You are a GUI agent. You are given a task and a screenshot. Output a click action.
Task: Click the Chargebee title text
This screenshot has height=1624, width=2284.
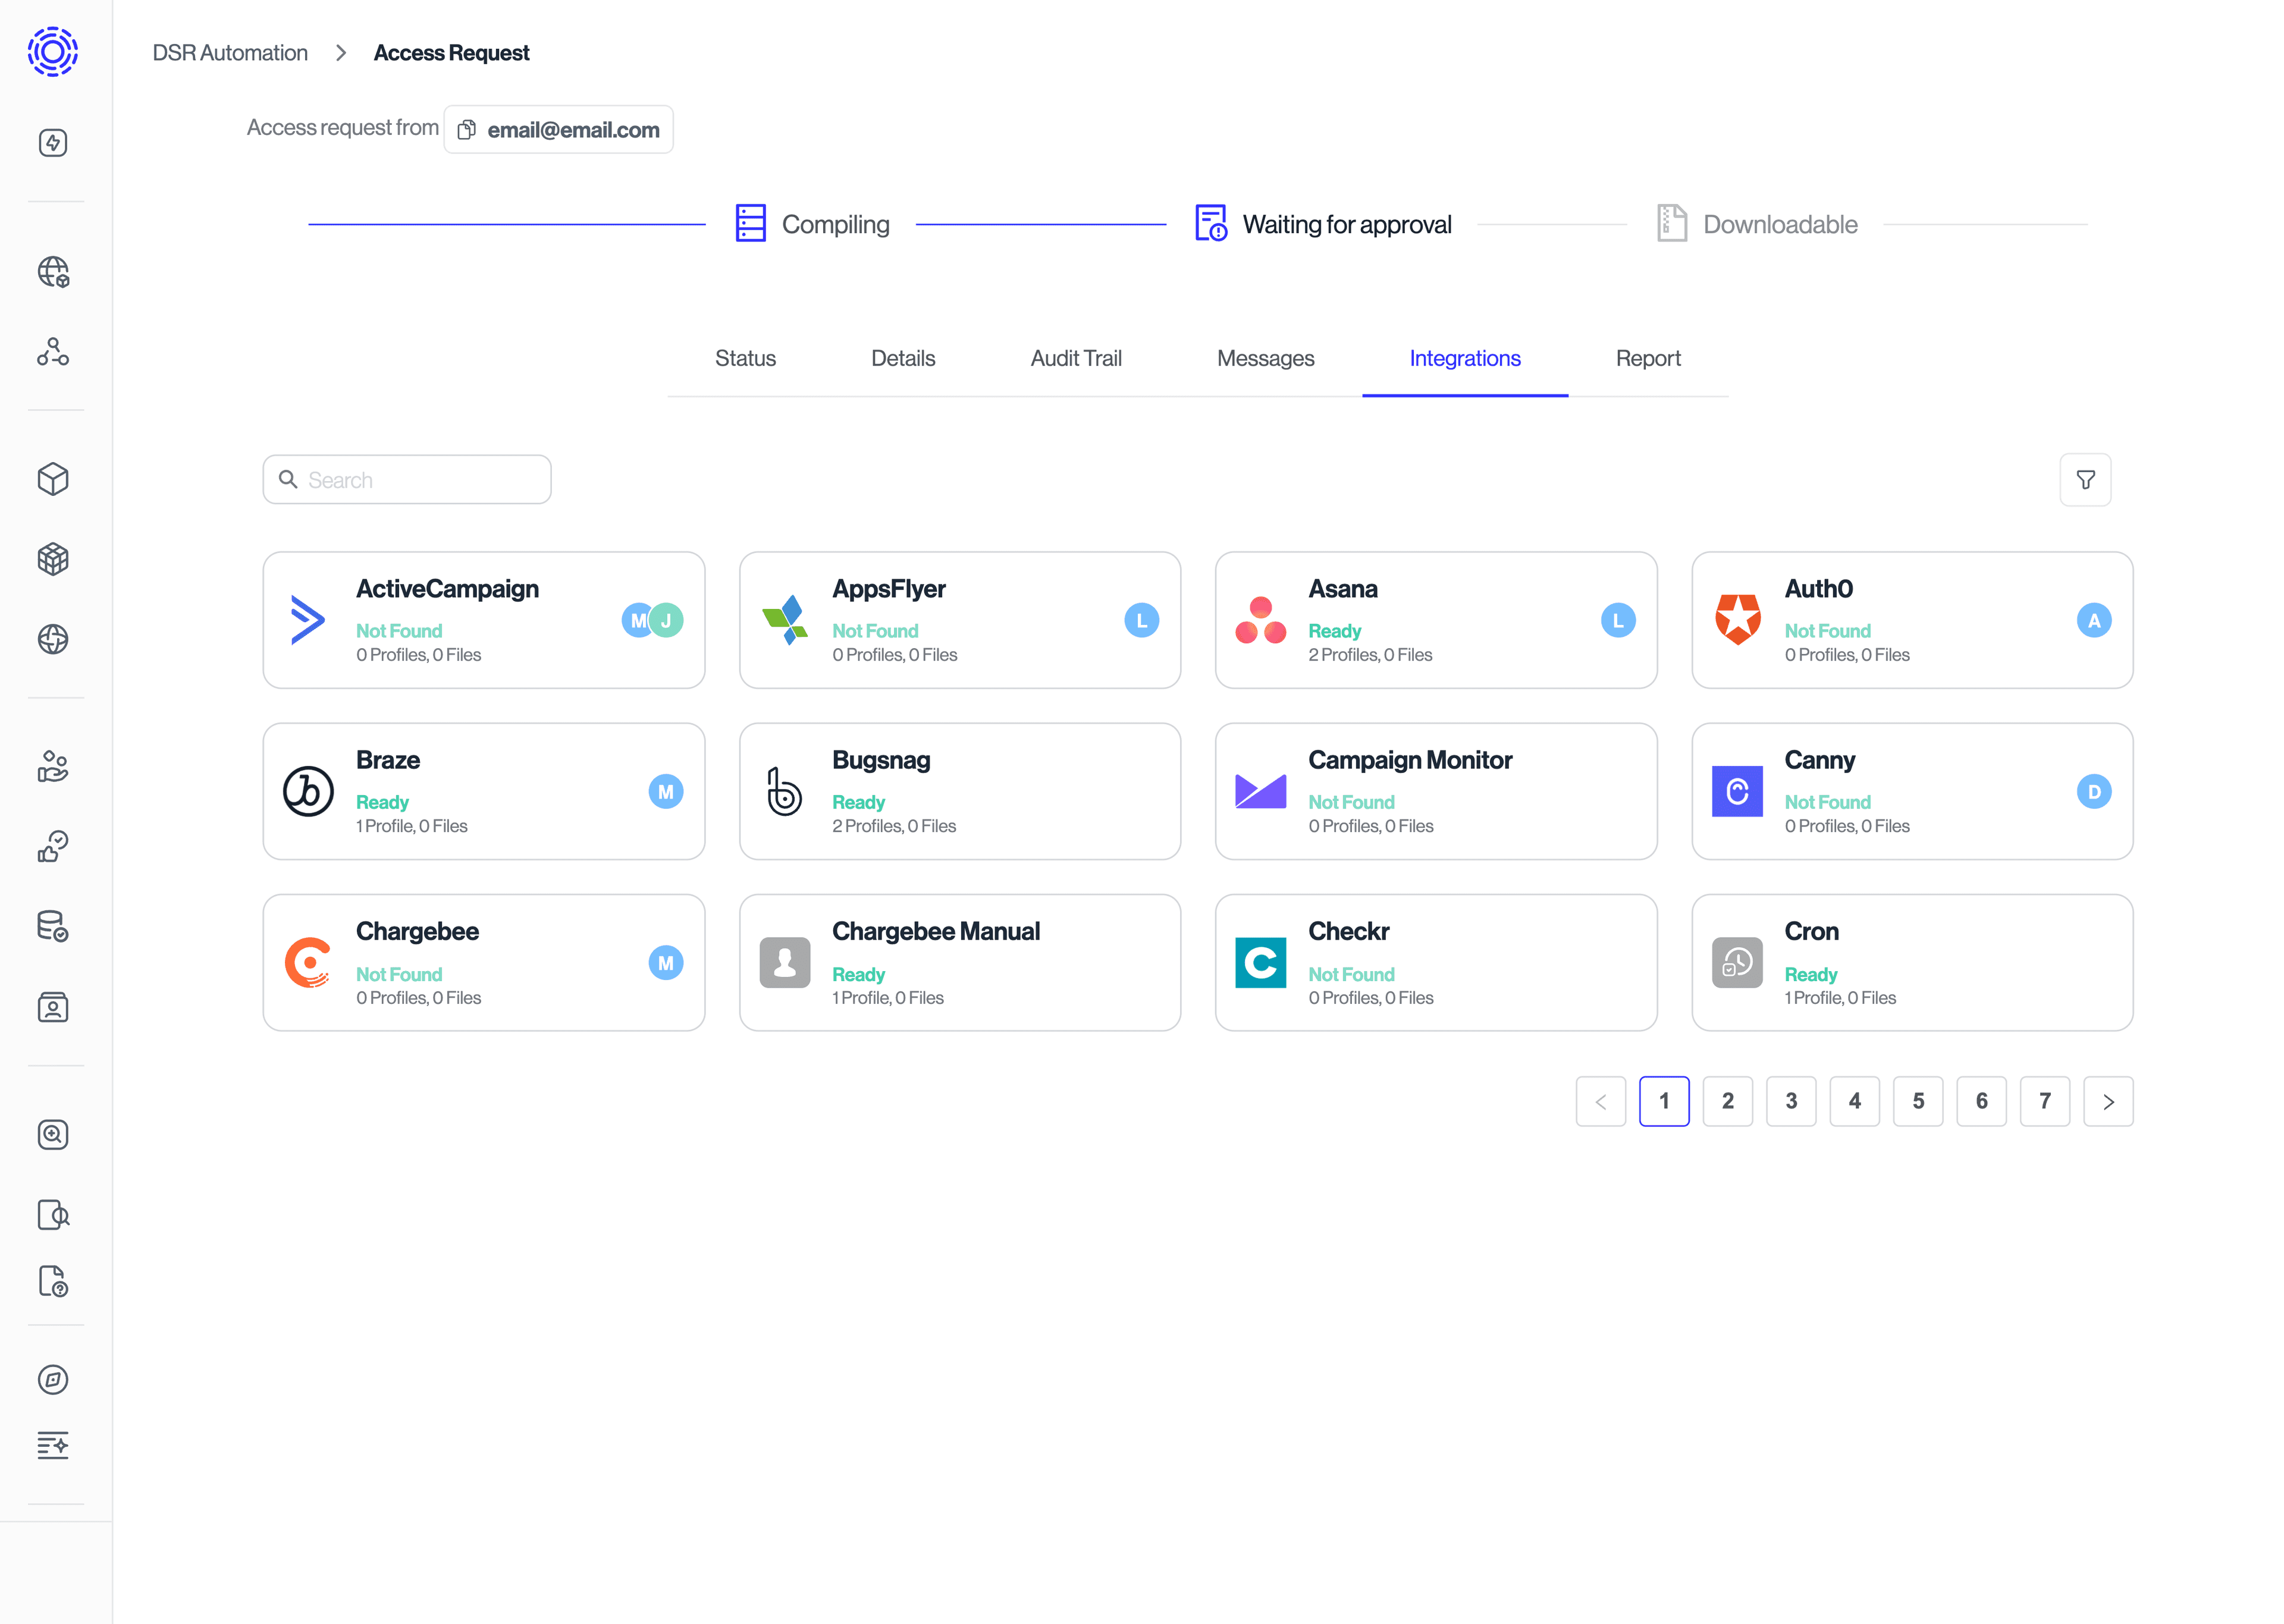(x=417, y=932)
